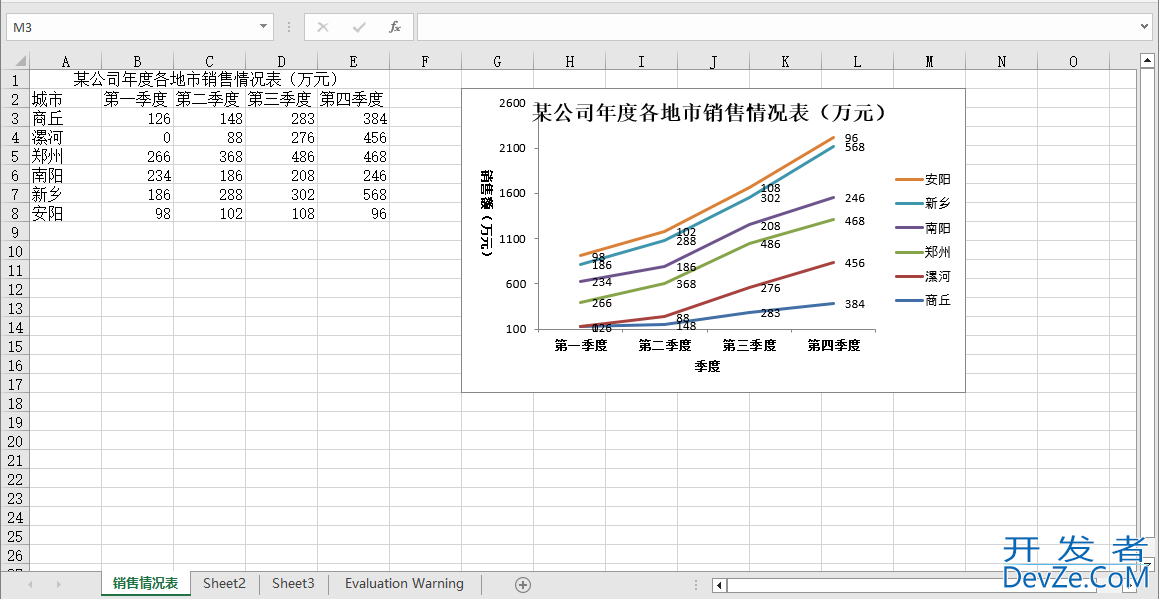Select the 第四季度 header cell in row 2
The height and width of the screenshot is (599, 1159).
click(353, 98)
